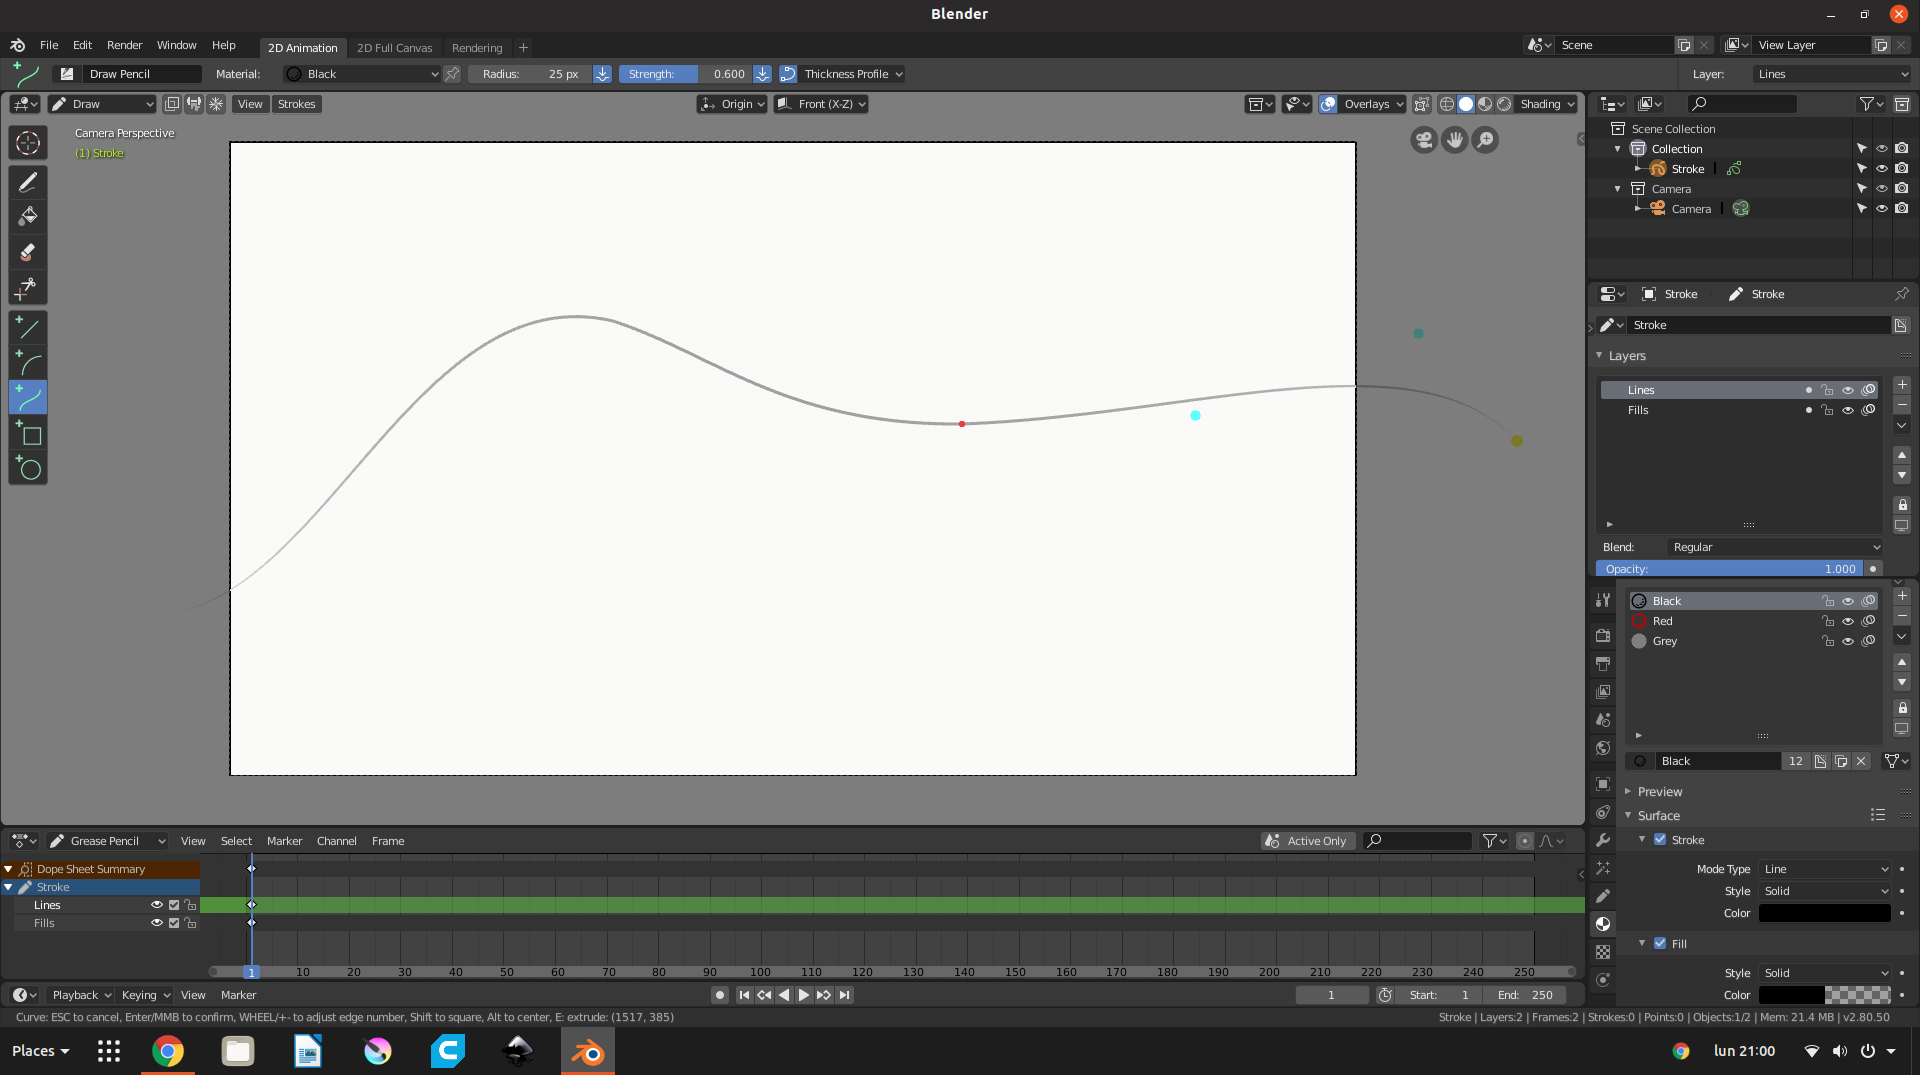This screenshot has height=1075, width=1920.
Task: Toggle Active Only in the dope sheet
Action: click(x=1308, y=841)
